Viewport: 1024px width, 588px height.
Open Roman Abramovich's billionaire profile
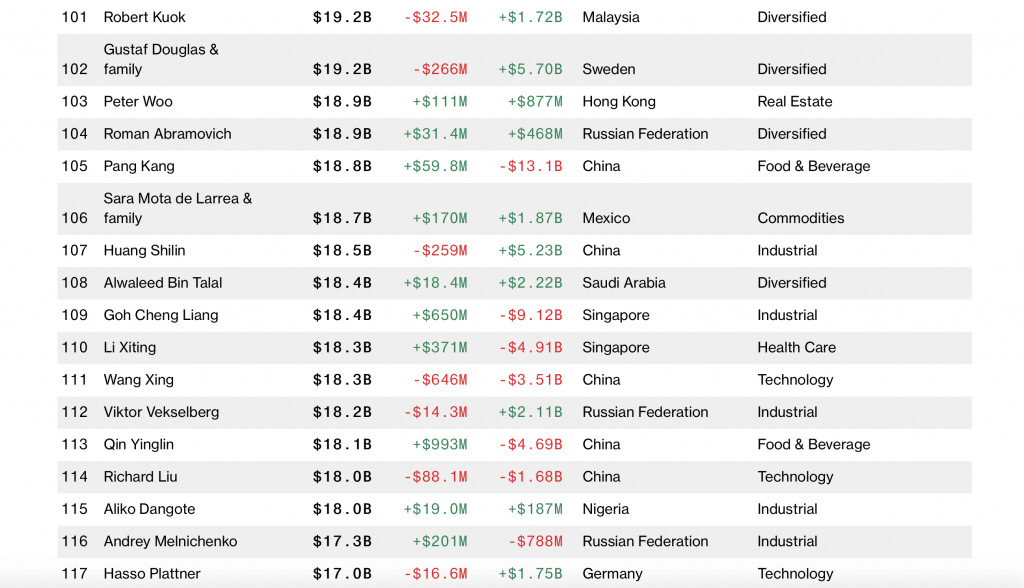pos(167,134)
